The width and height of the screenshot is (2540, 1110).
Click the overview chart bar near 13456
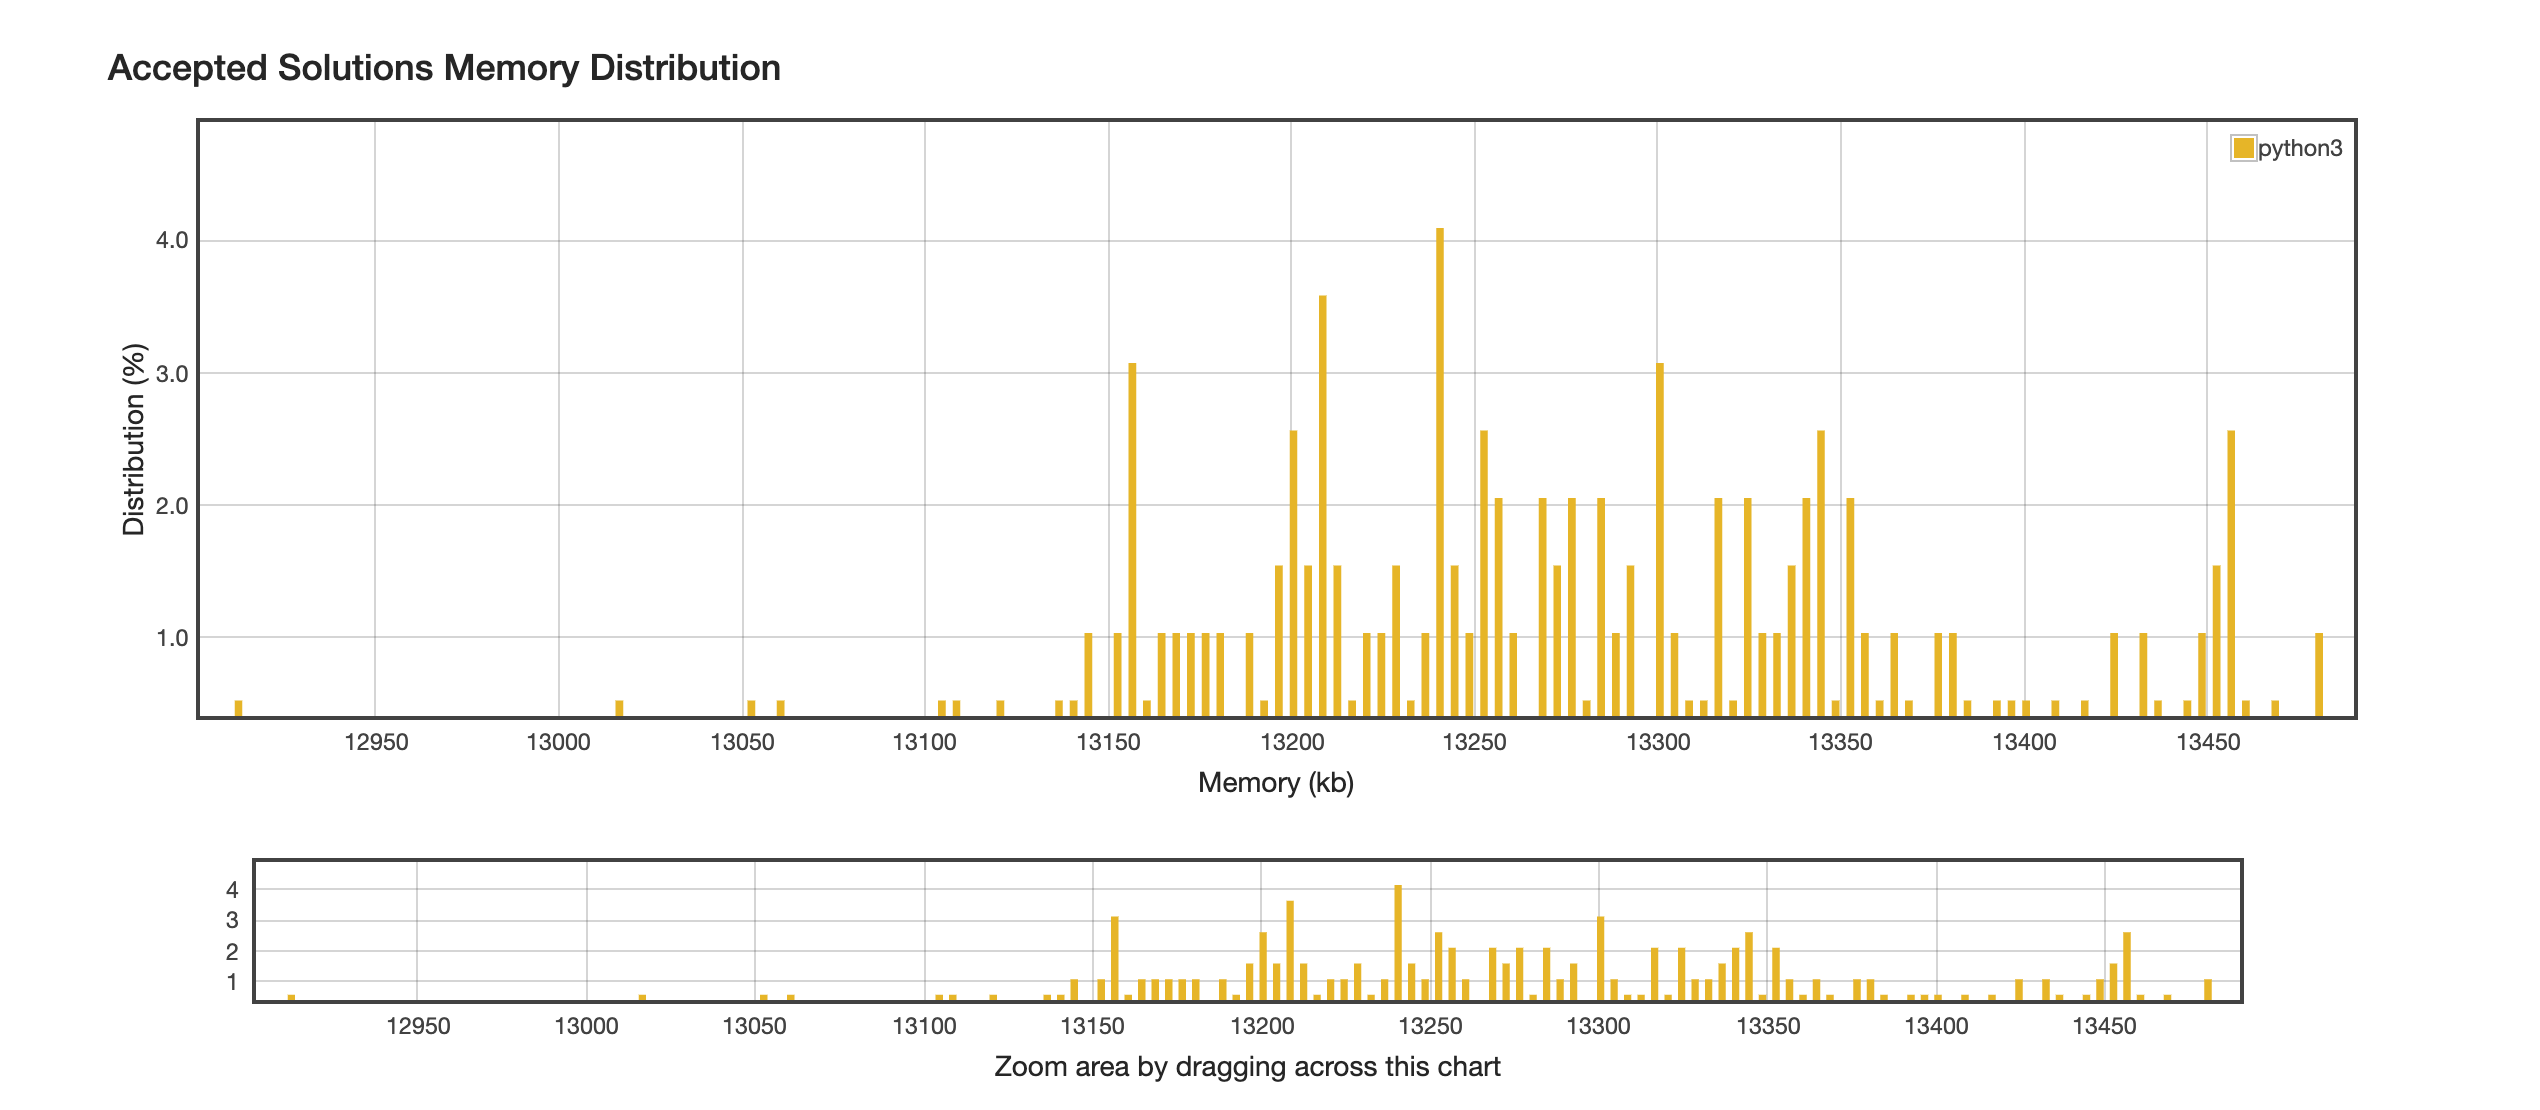(2127, 966)
